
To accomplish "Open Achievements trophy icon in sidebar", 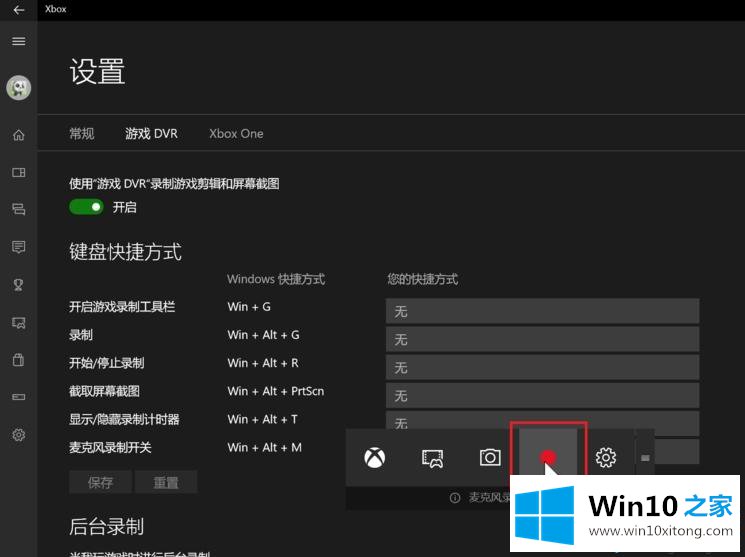I will (19, 285).
